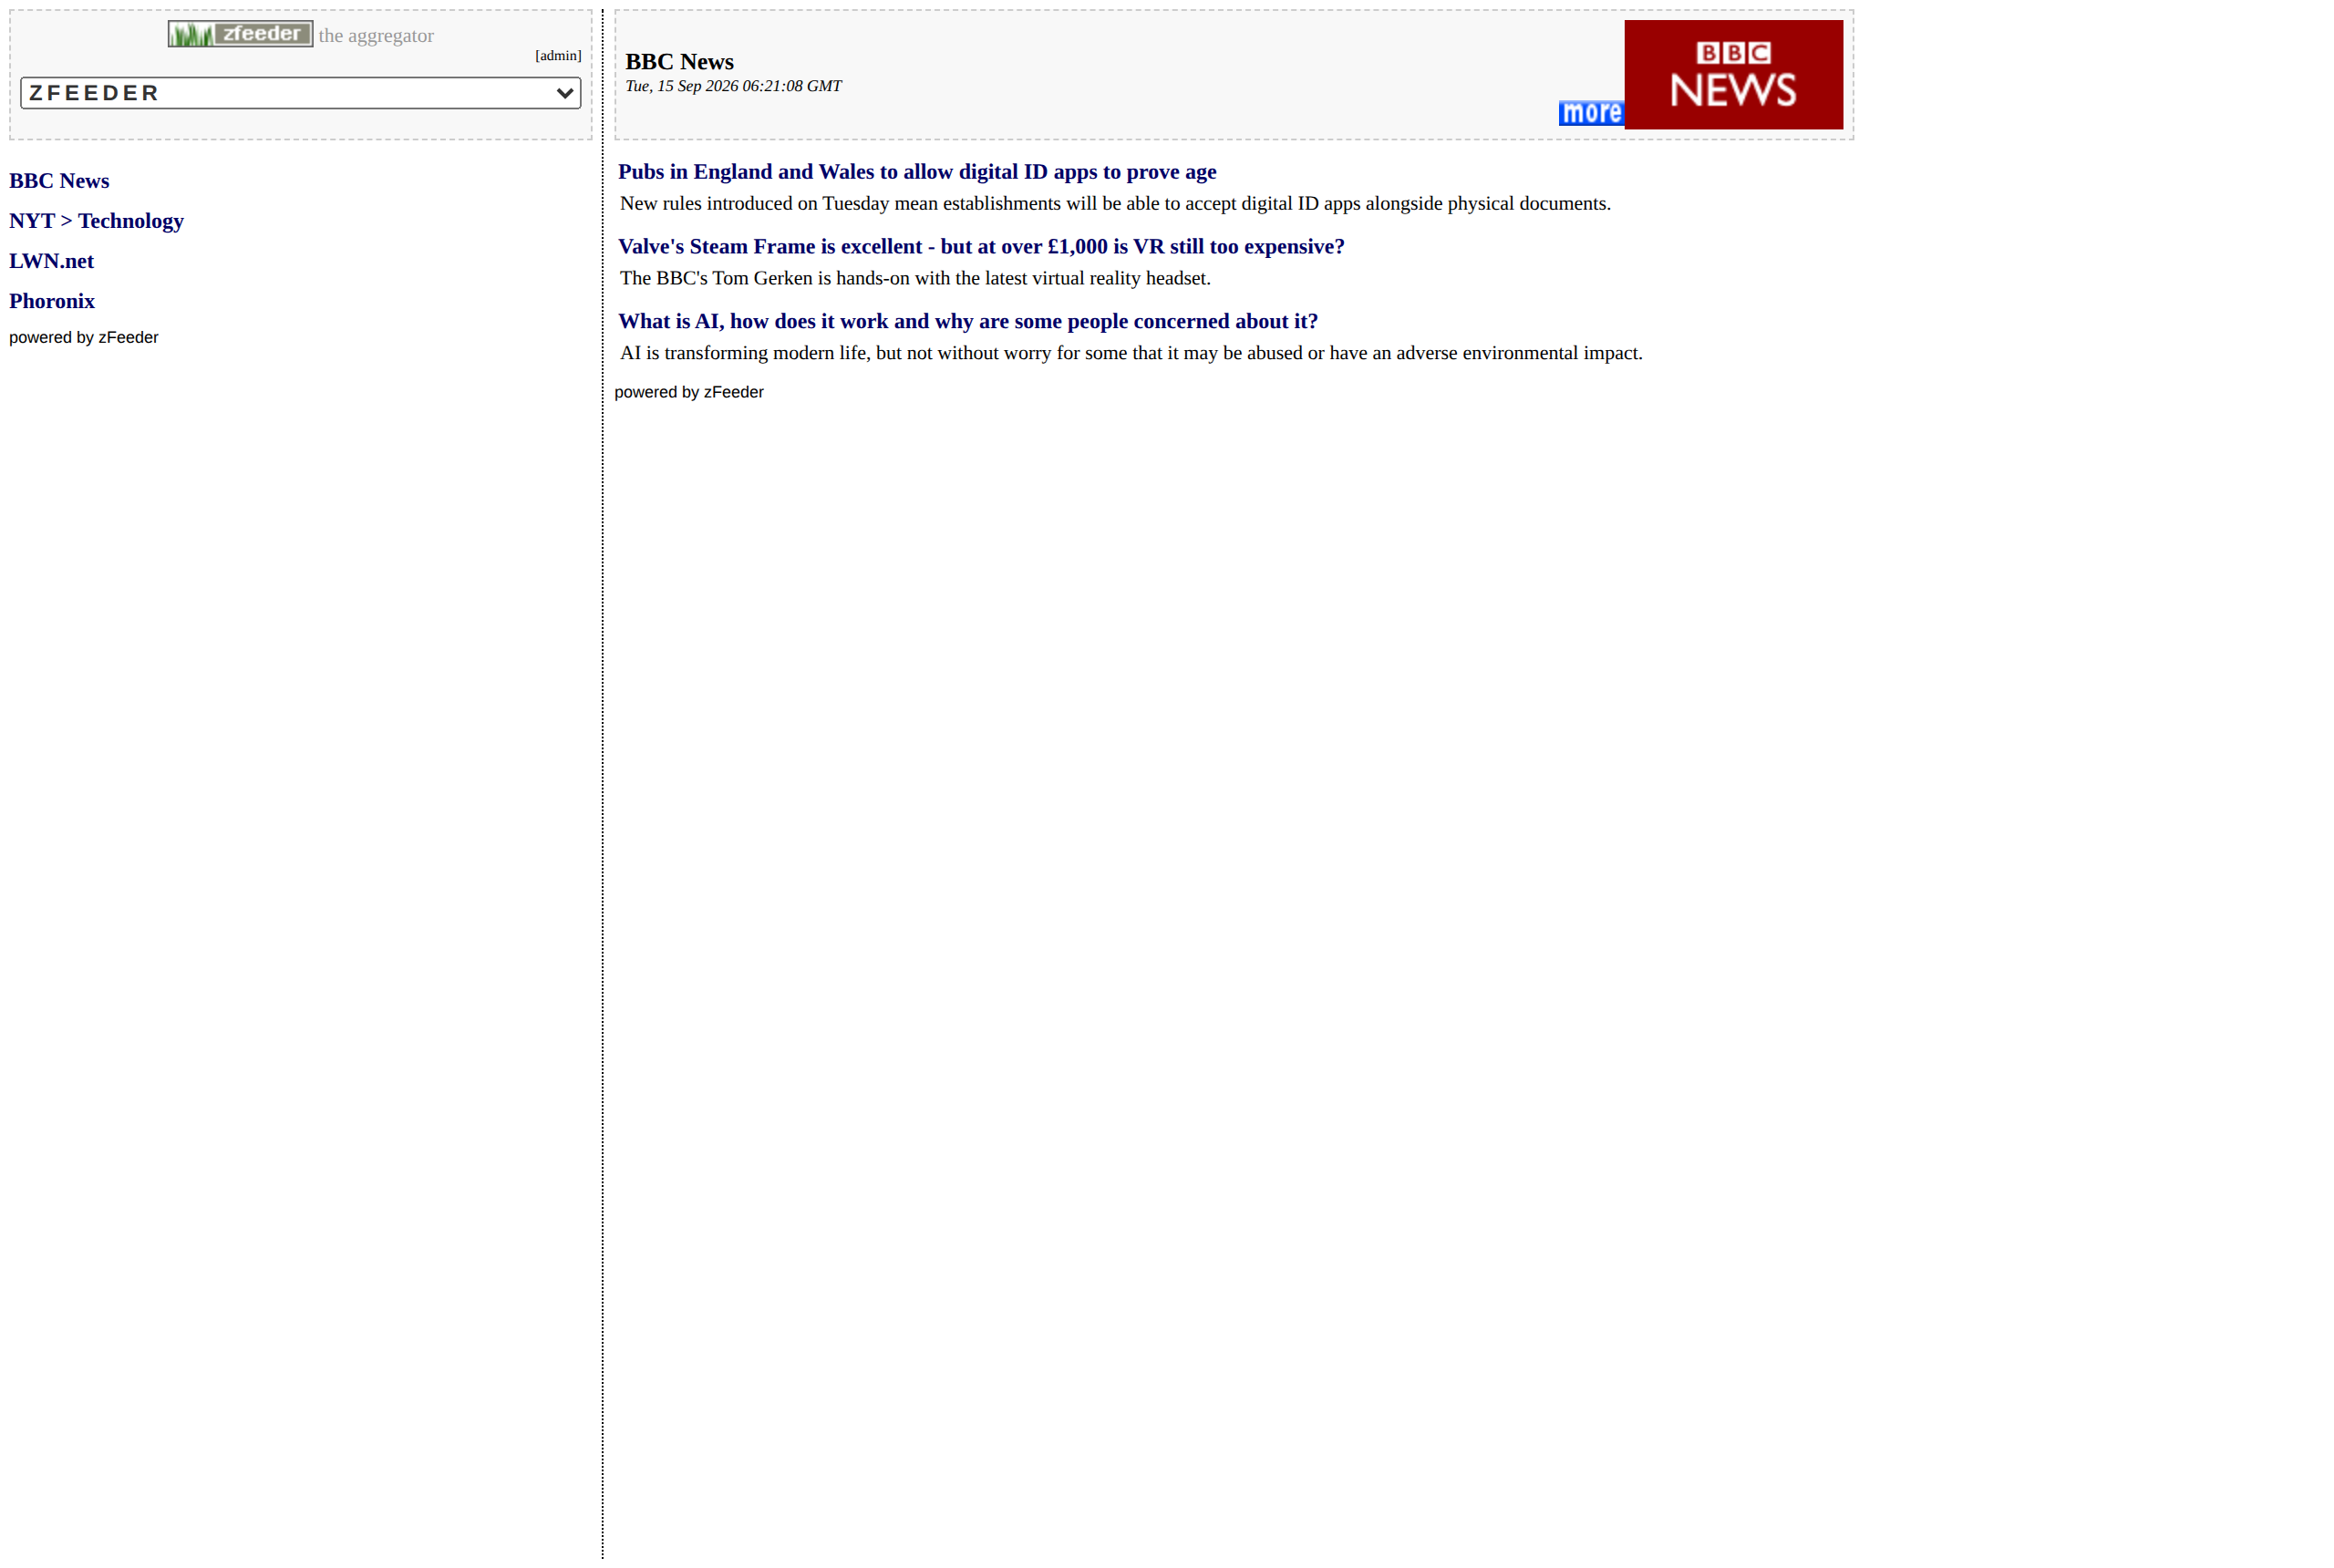Select NYT > Technology feed
Screen dimensions: 2334x1568
pos(96,221)
